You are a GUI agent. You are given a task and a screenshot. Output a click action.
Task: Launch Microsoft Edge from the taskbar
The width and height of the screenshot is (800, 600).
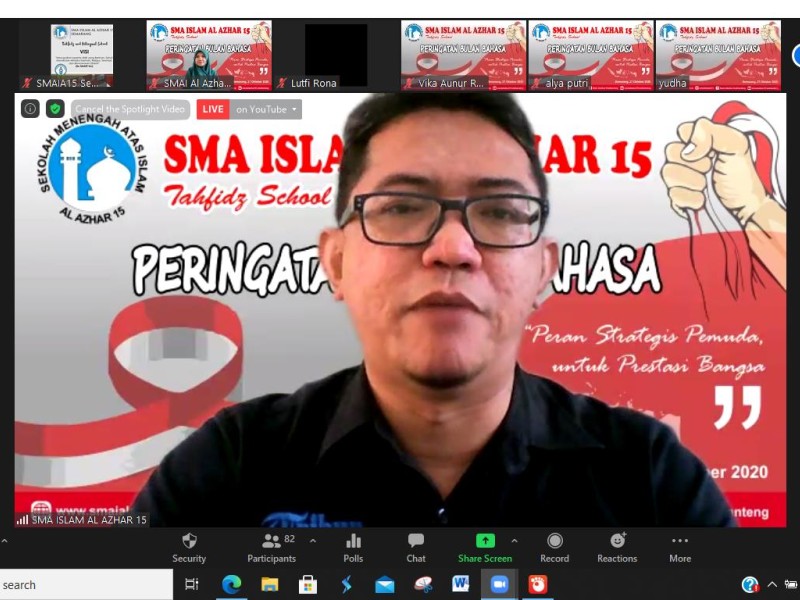tap(231, 585)
